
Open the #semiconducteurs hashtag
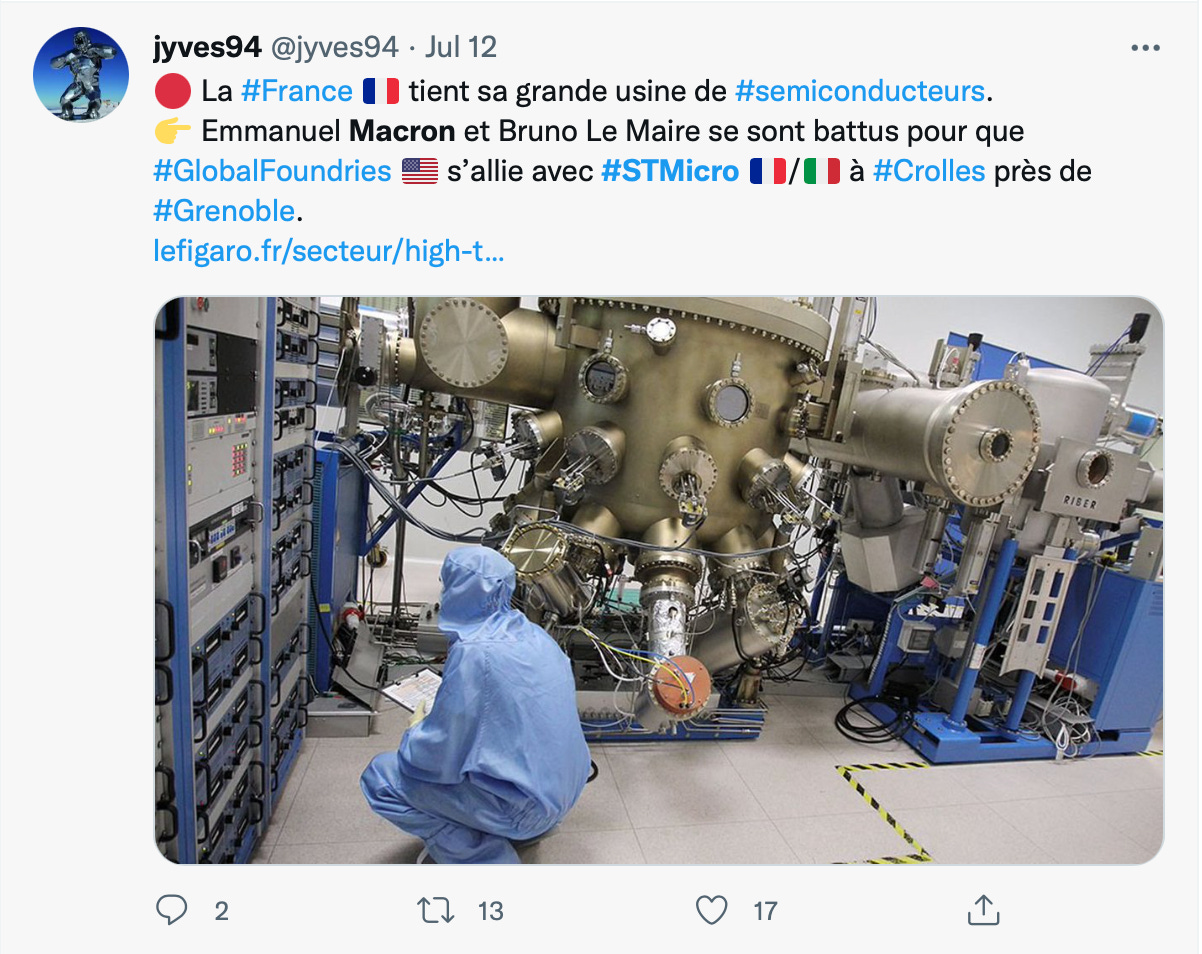click(860, 91)
